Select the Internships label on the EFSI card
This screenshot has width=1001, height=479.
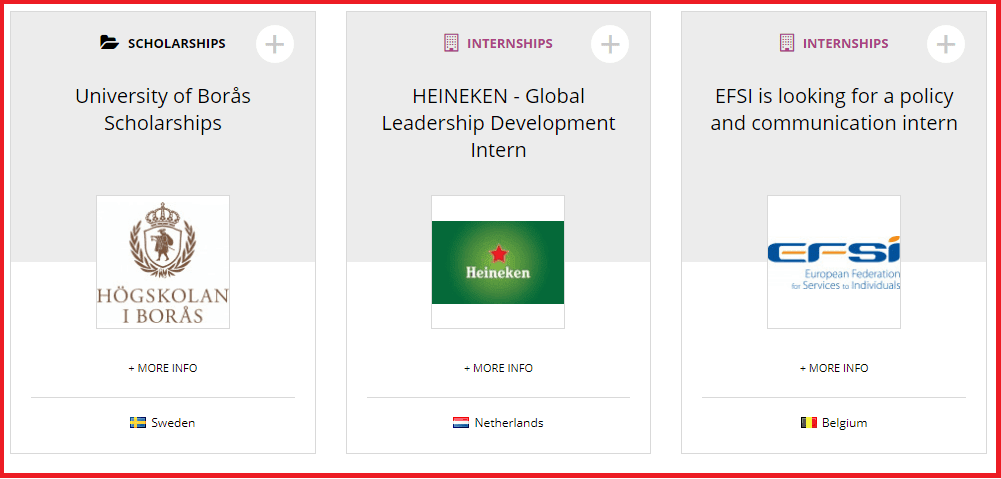tap(845, 44)
